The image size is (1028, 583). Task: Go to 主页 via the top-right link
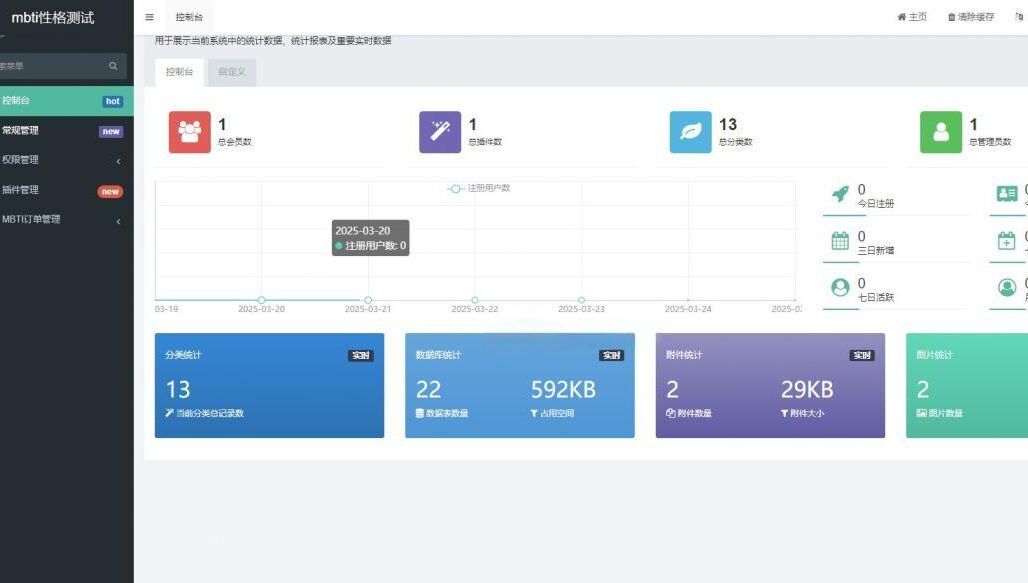(911, 15)
